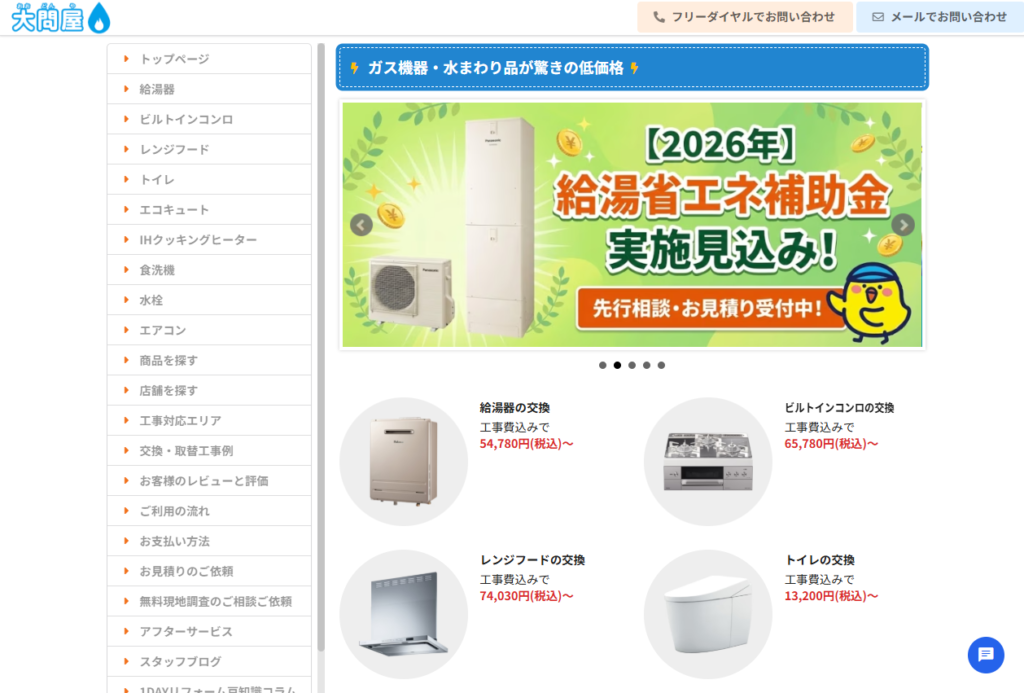Open the blue chat bubble widget
This screenshot has height=693, width=1024.
pos(985,654)
